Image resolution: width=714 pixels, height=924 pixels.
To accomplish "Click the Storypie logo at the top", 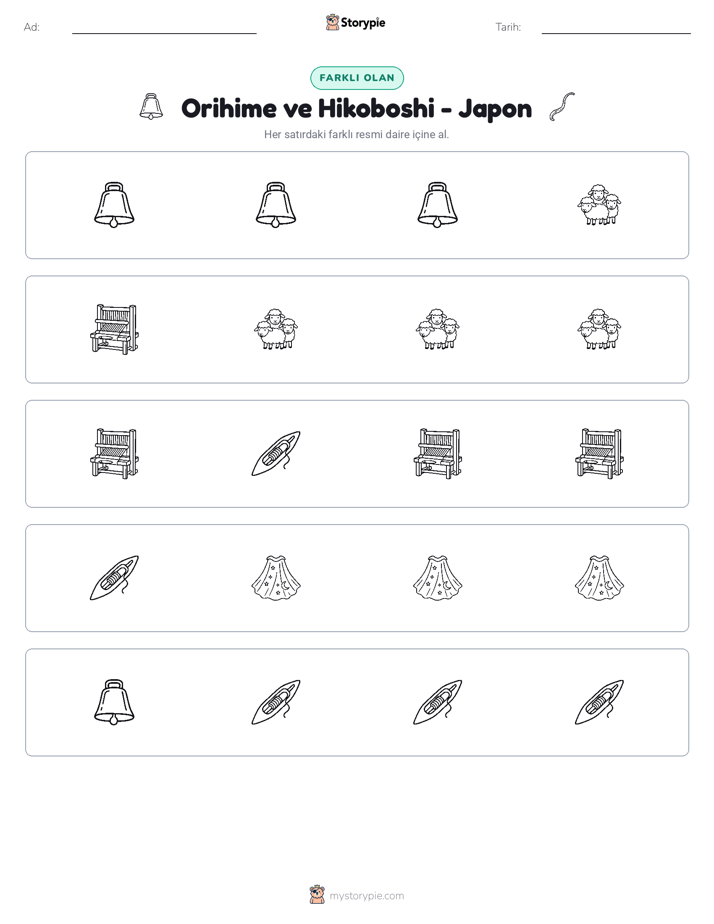I will 356,23.
